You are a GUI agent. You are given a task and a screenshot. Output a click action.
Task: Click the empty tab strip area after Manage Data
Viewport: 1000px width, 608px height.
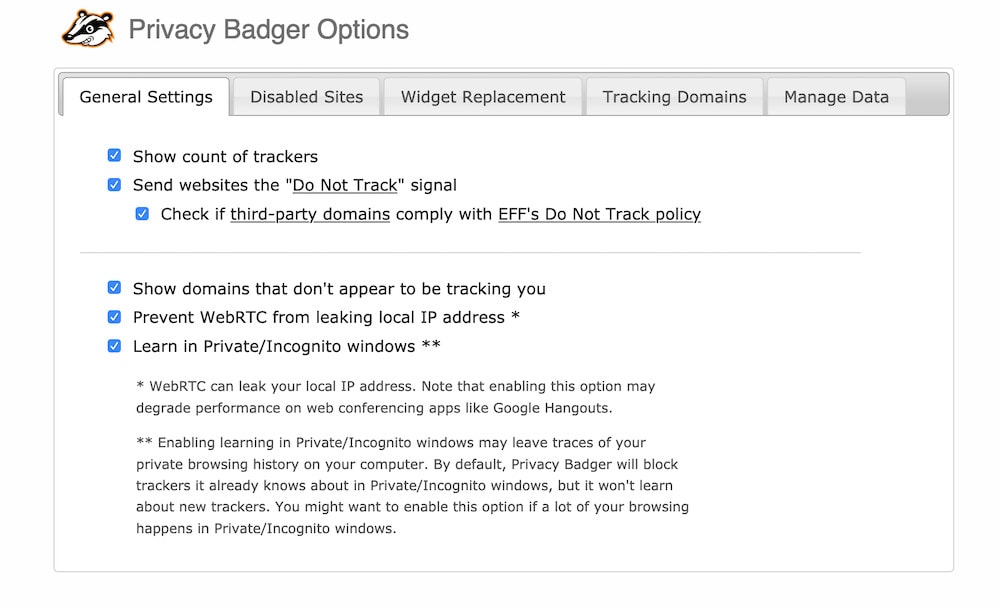[x=927, y=96]
